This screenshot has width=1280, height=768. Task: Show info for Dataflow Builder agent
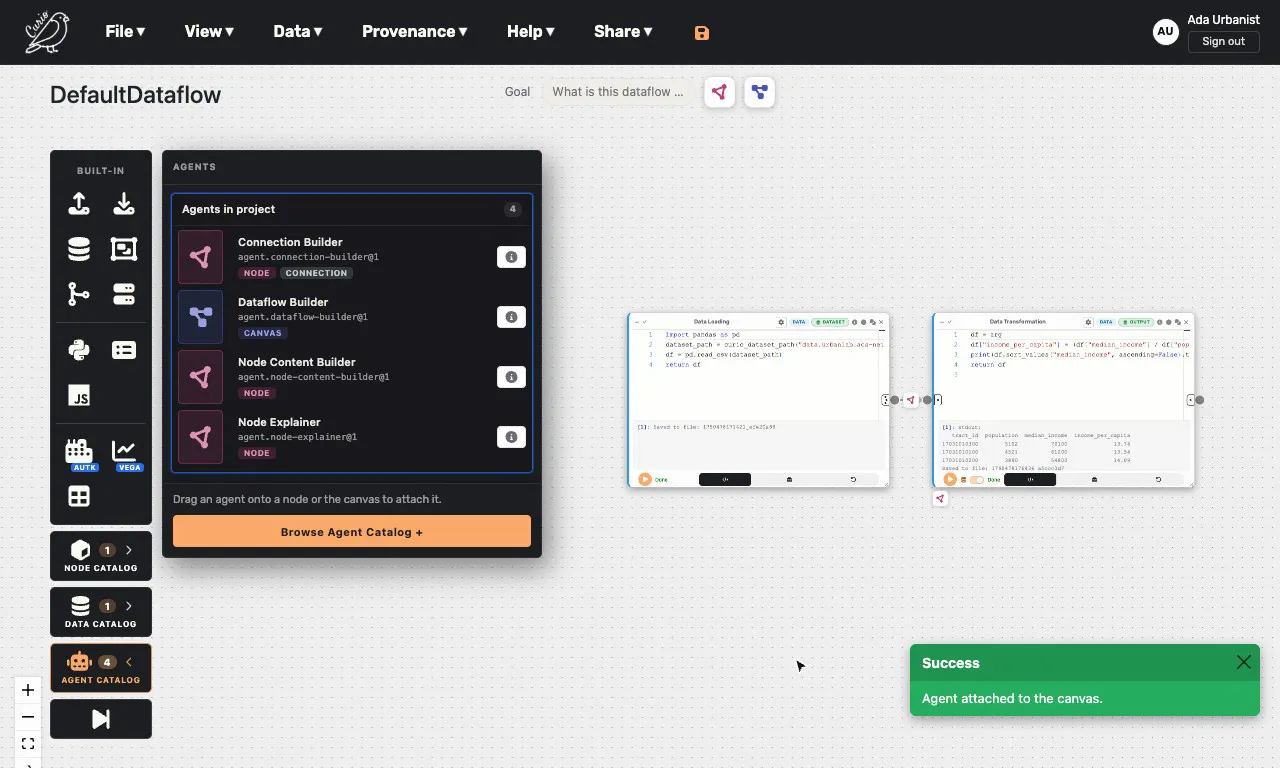[511, 317]
